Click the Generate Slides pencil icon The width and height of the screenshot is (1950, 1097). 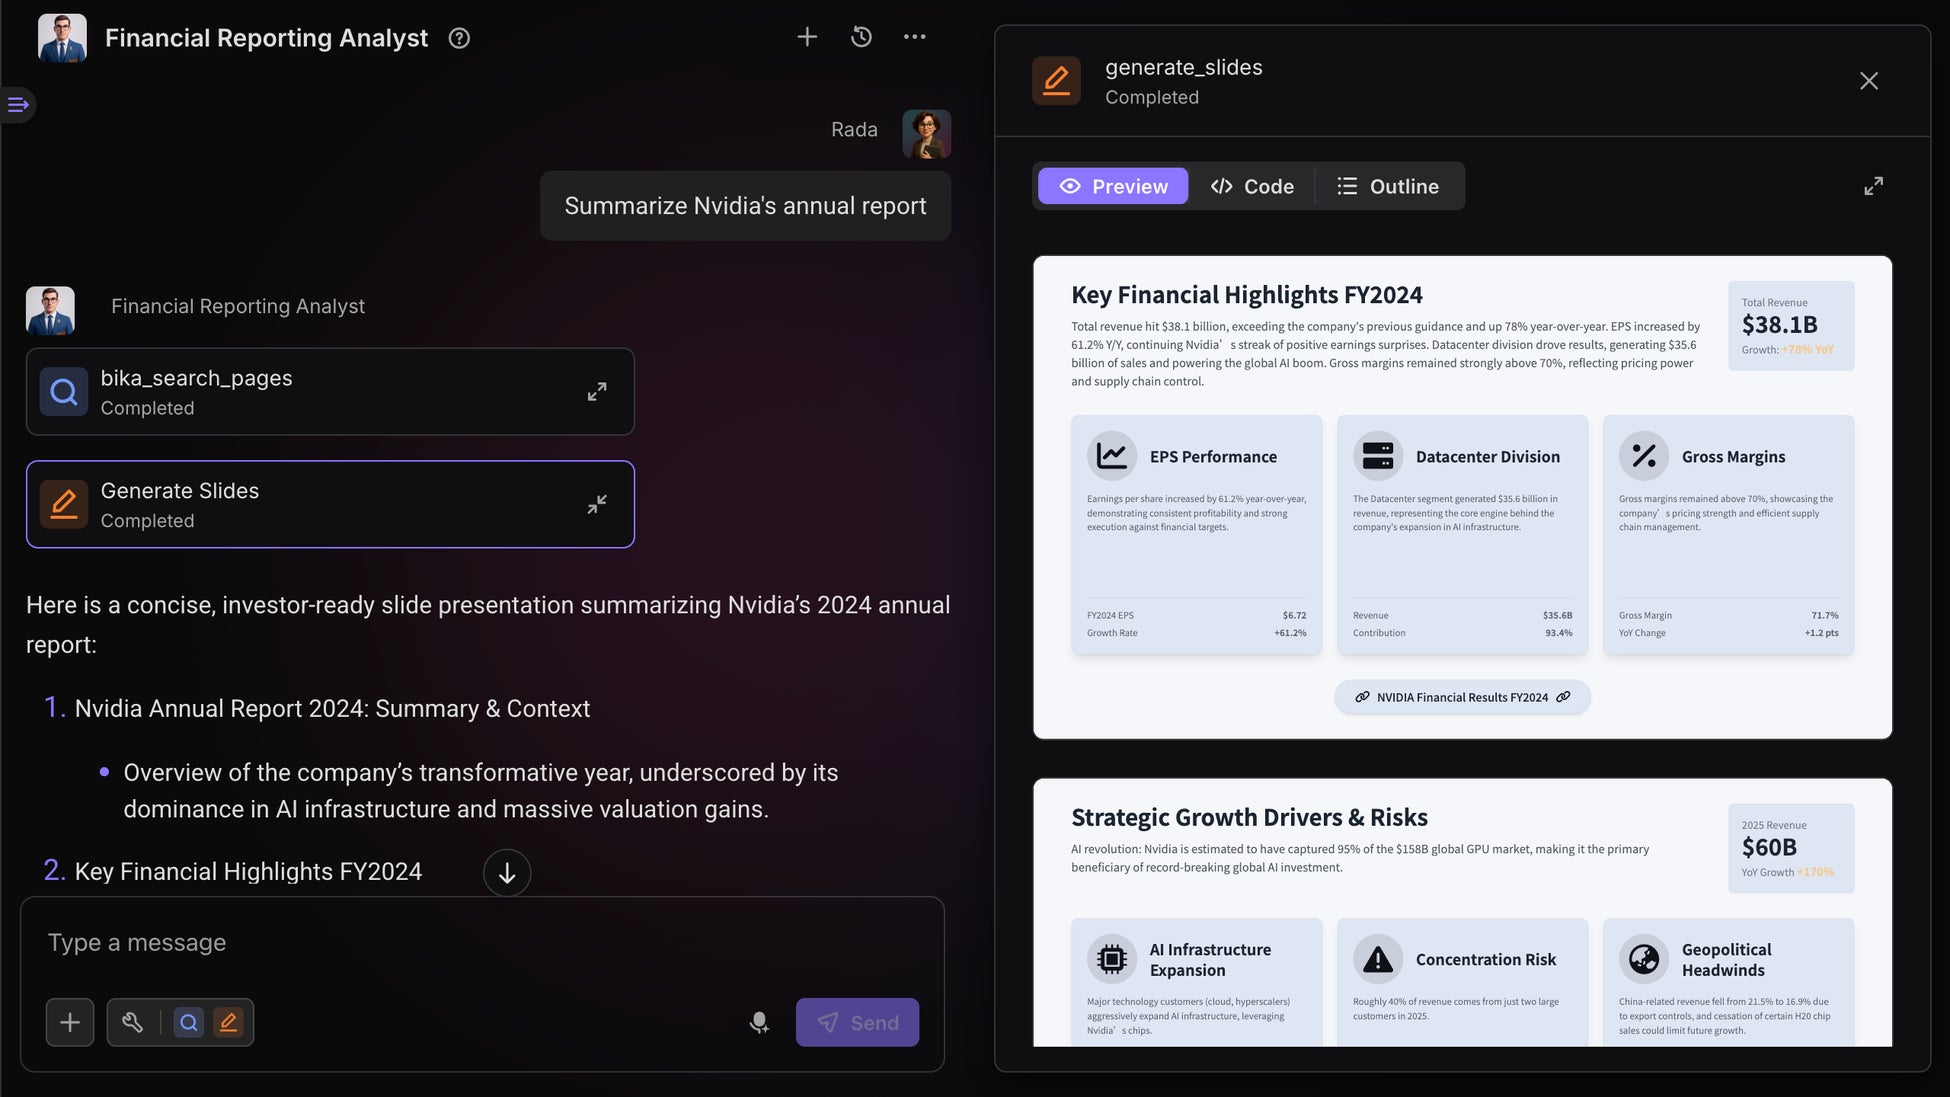(64, 504)
